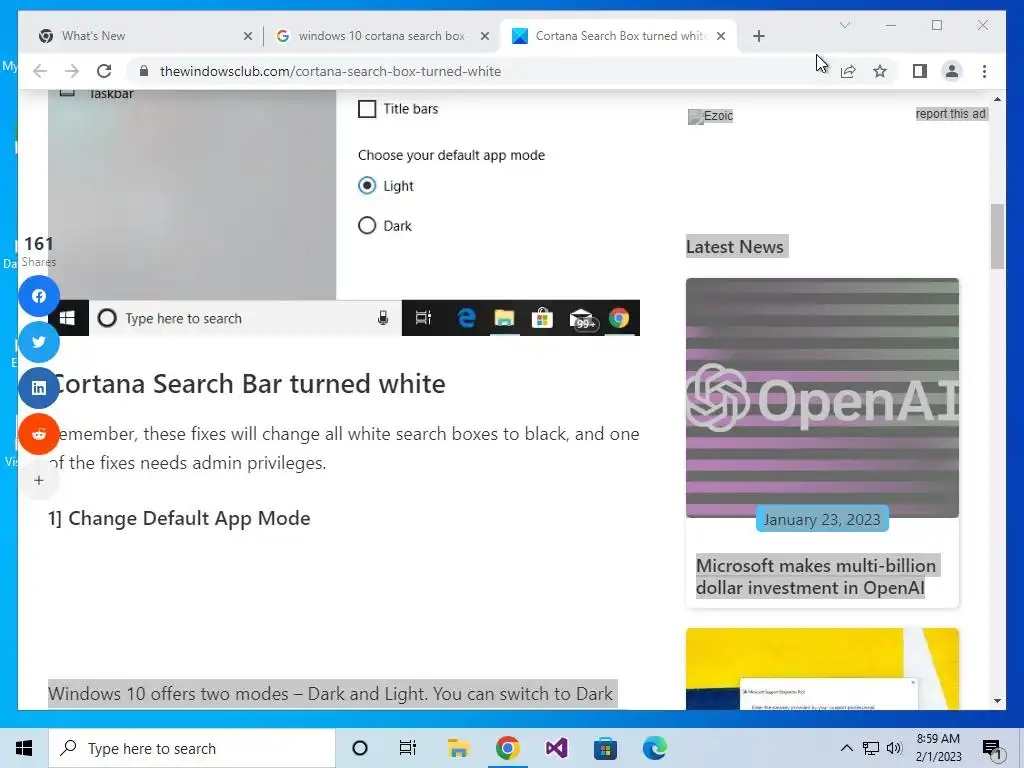Viewport: 1024px width, 768px height.
Task: Share article on Reddit
Action: 39,434
